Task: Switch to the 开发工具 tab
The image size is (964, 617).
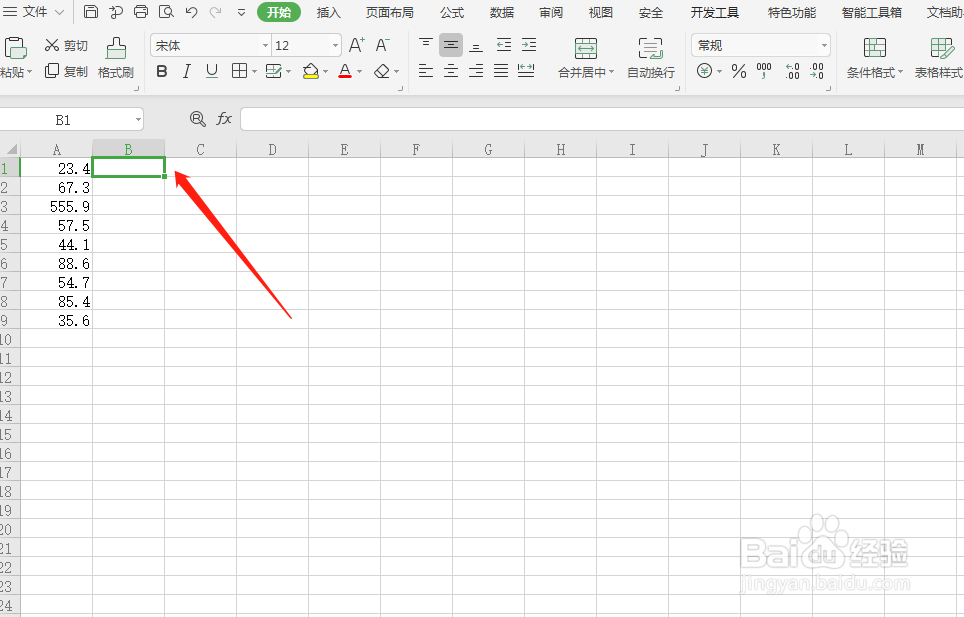Action: (714, 12)
